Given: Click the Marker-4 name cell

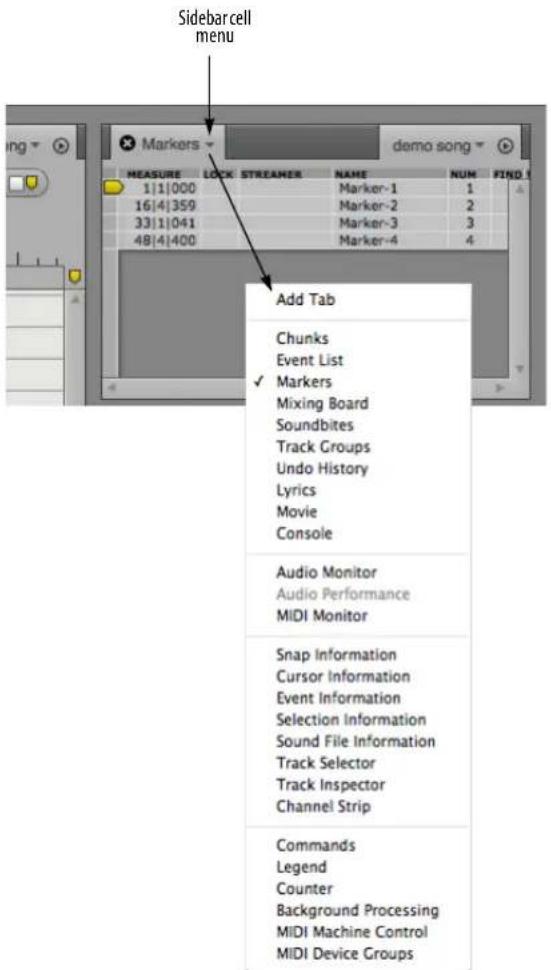Looking at the screenshot, I should click(x=368, y=240).
